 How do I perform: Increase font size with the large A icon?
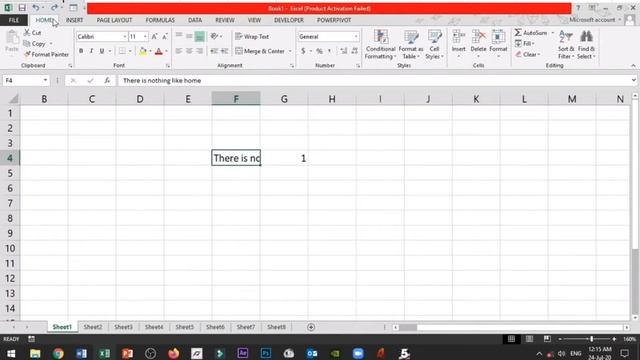coord(154,37)
